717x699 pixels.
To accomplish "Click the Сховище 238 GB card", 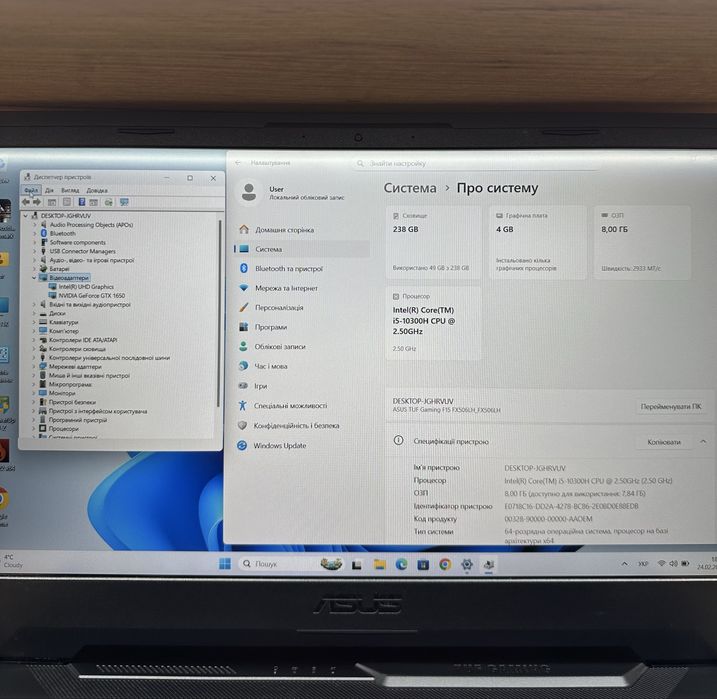I will point(433,242).
